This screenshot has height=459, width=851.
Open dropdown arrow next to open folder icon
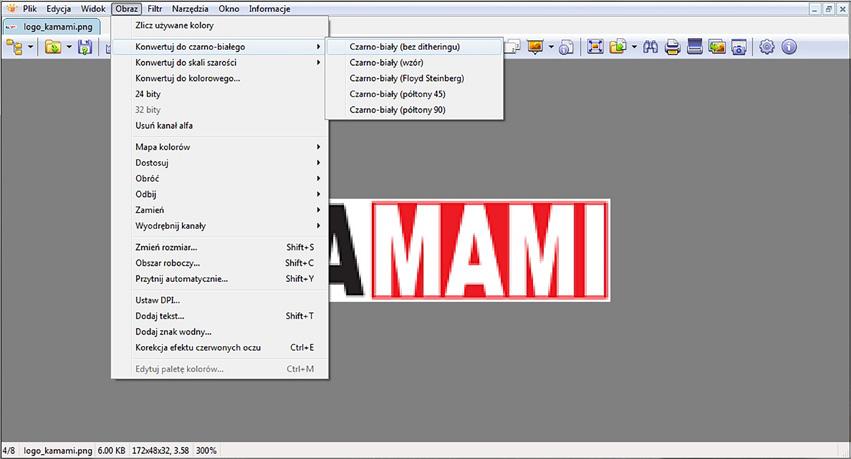coord(69,47)
